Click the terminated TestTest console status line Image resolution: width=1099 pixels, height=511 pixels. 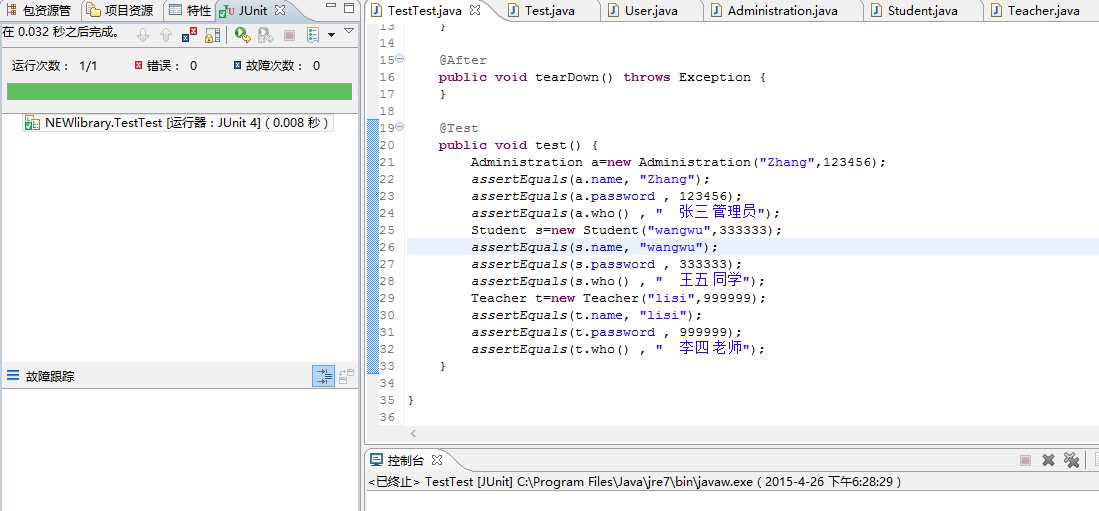634,482
